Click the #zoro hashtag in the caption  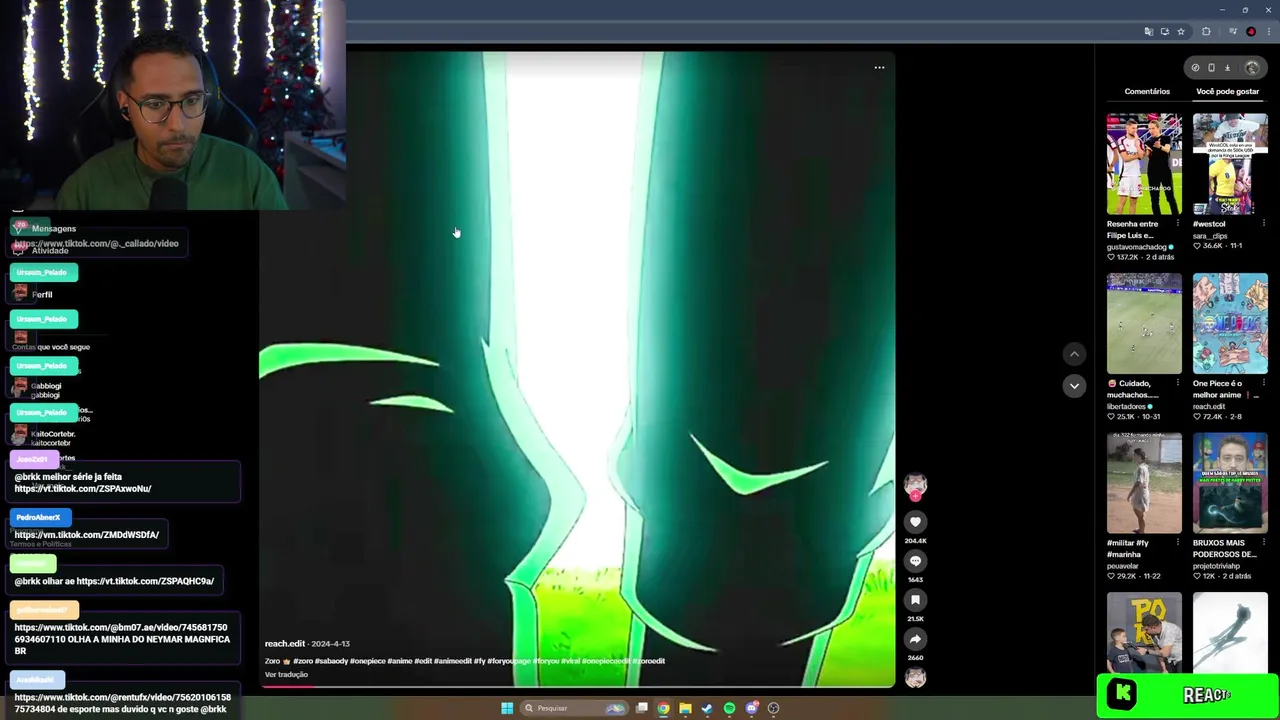(302, 661)
